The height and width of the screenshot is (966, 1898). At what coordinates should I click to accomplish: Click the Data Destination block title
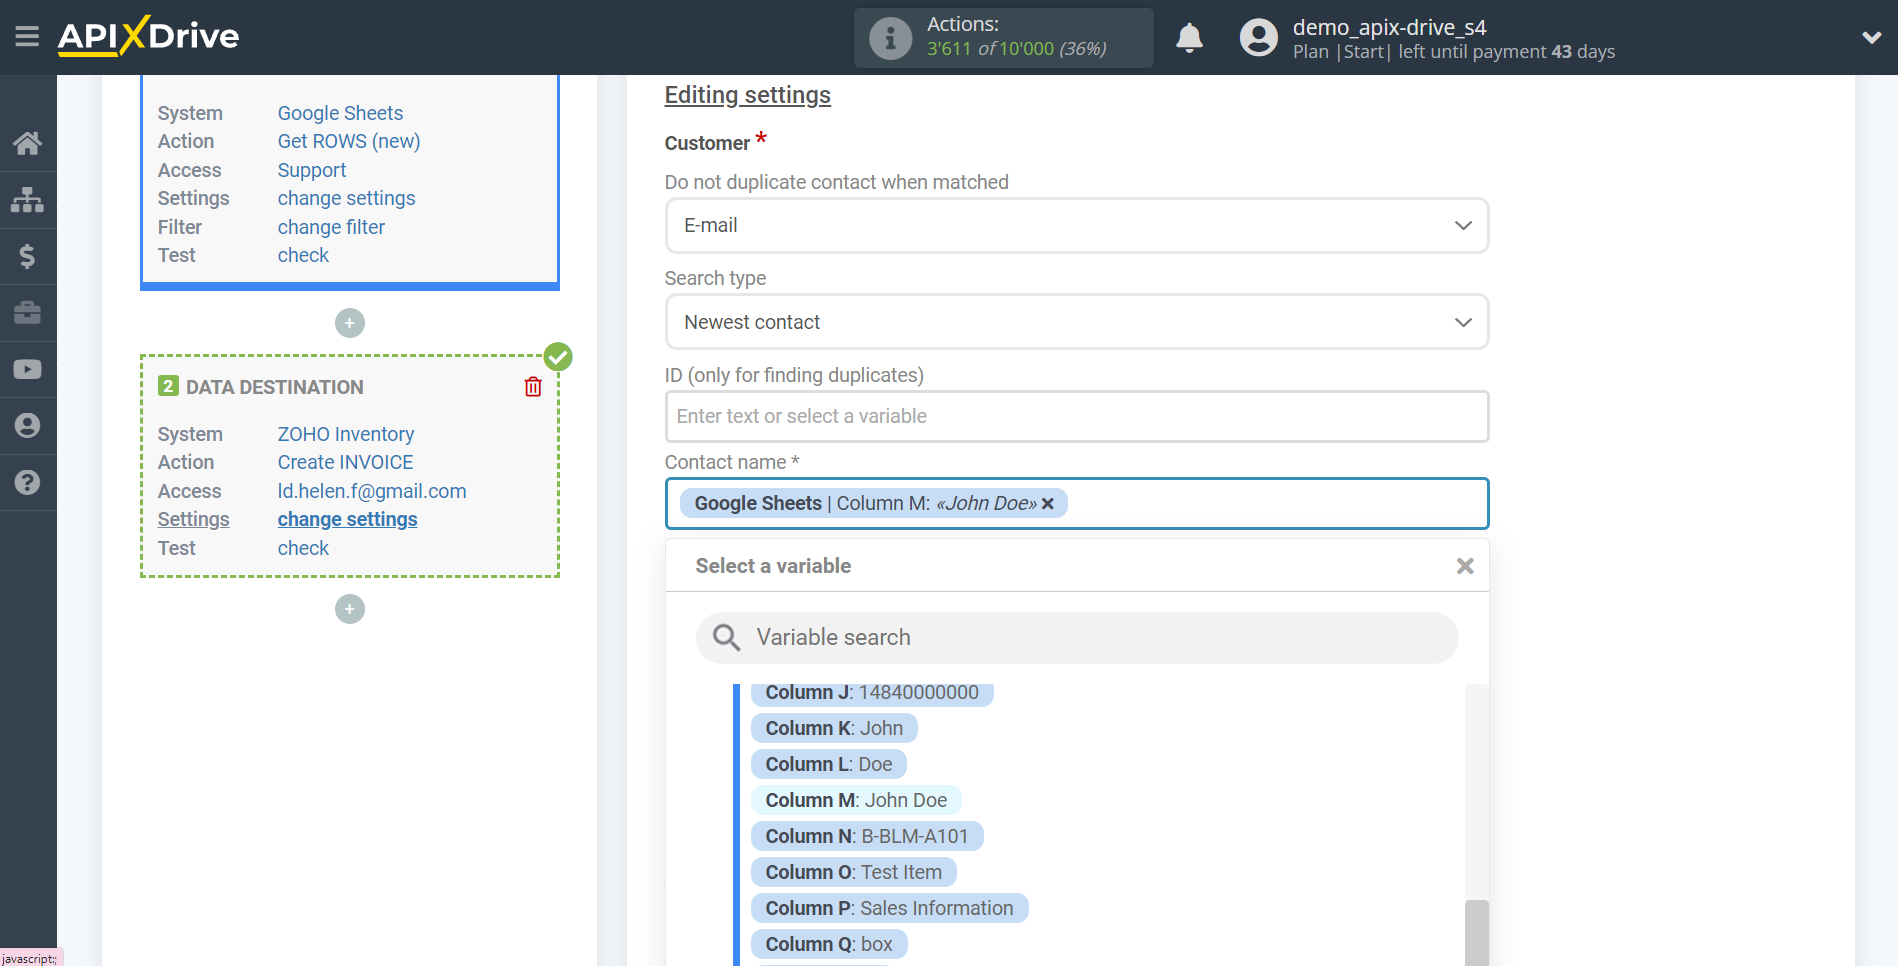click(275, 387)
